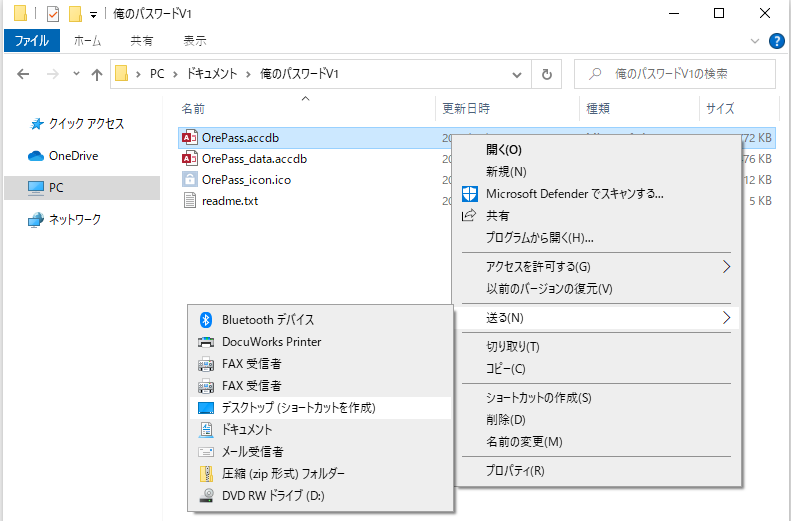Send to DVD RW ドライブ (D:)
The width and height of the screenshot is (791, 521).
tap(272, 495)
